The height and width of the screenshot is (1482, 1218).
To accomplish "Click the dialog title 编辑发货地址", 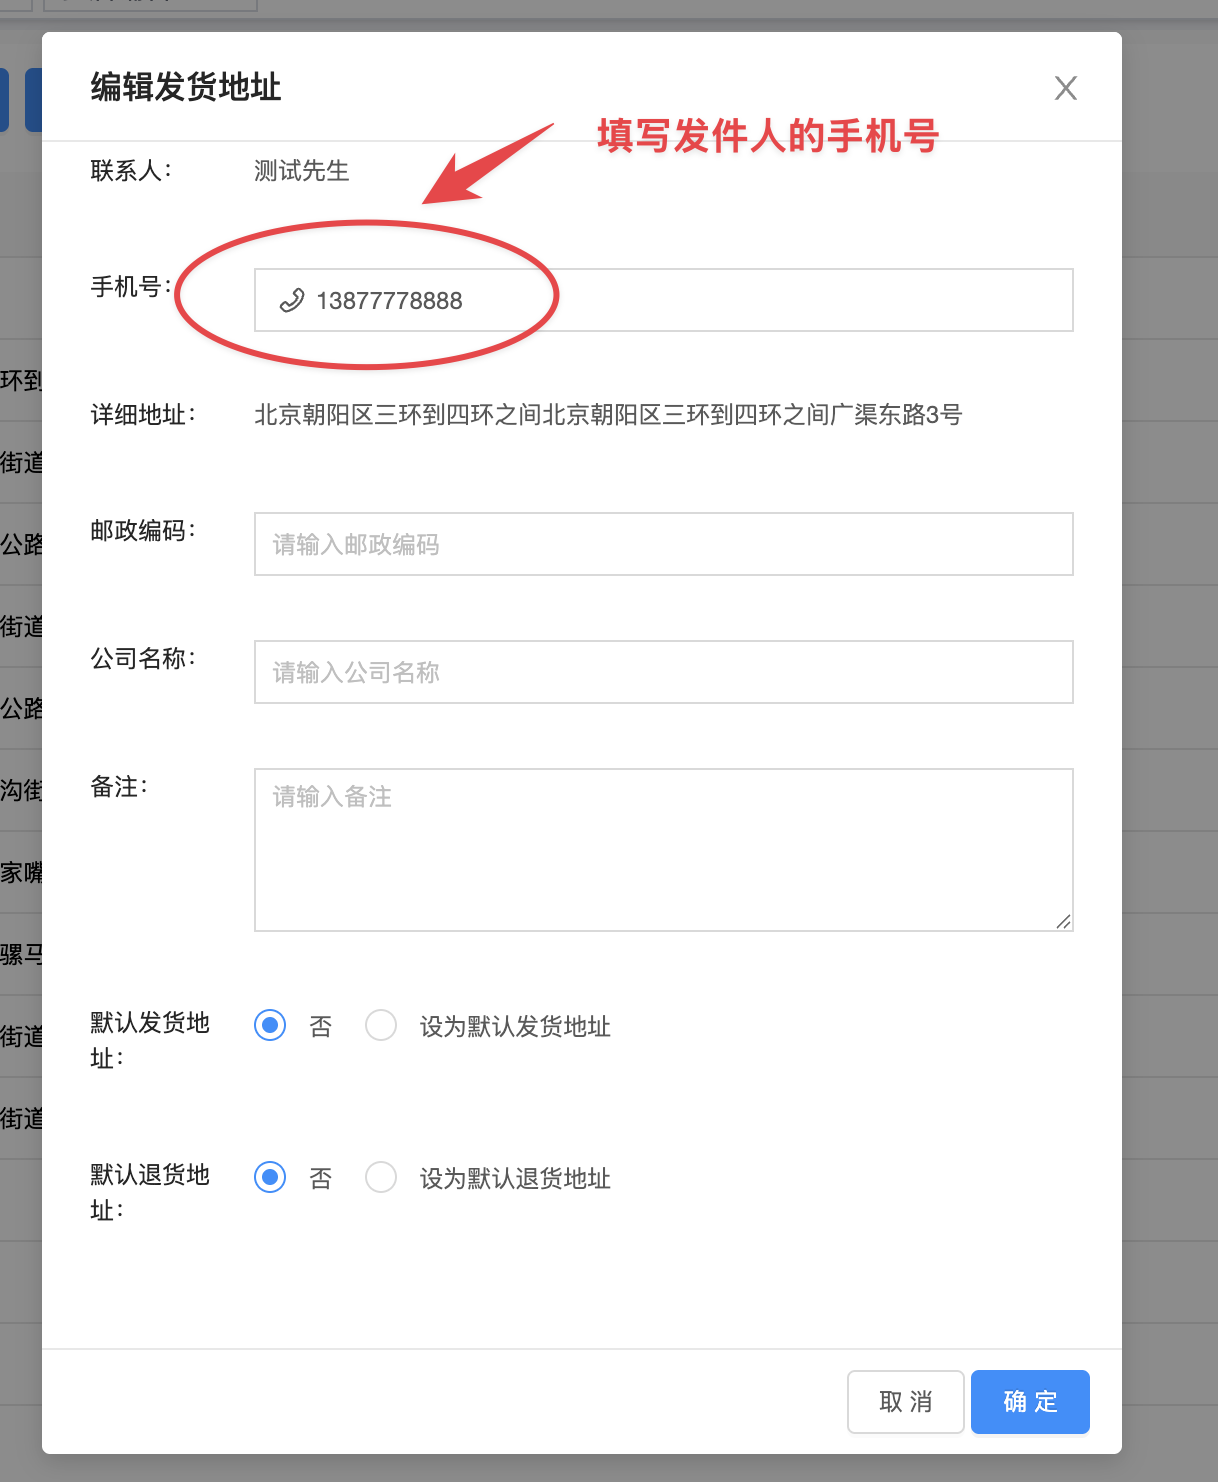I will [186, 87].
